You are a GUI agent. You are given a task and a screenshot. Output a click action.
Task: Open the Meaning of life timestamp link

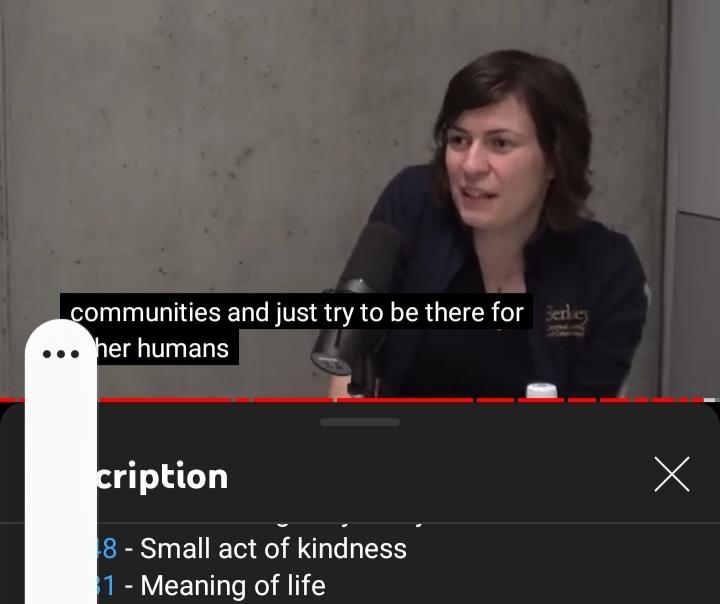point(107,585)
